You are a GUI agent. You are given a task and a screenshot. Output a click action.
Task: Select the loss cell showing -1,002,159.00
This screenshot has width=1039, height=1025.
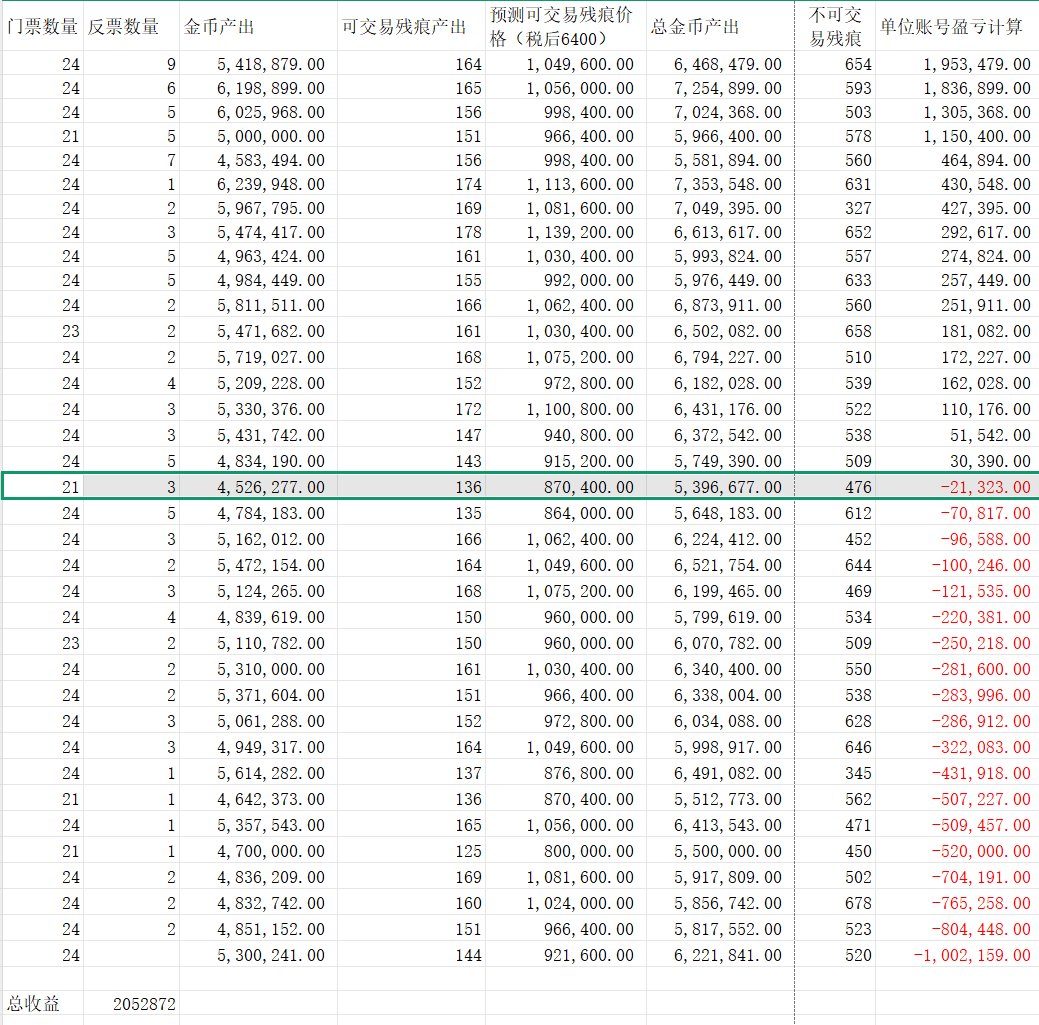tap(956, 955)
